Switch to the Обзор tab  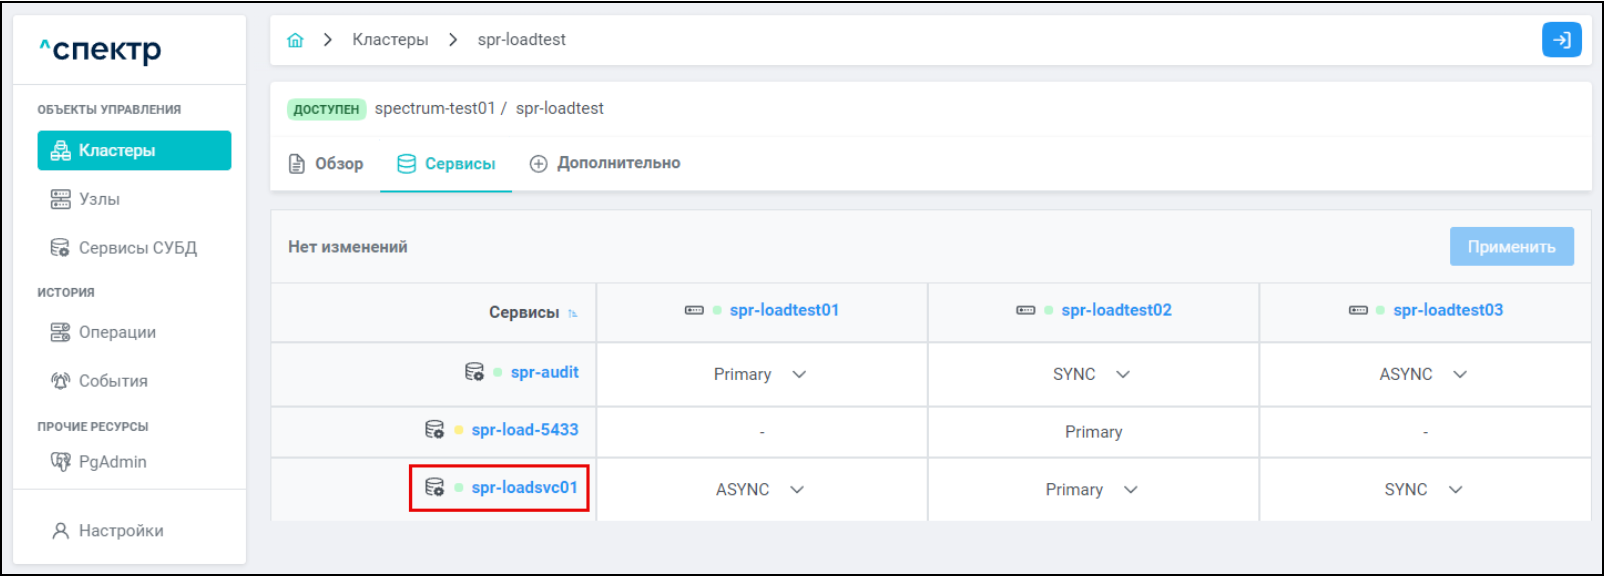[x=326, y=163]
